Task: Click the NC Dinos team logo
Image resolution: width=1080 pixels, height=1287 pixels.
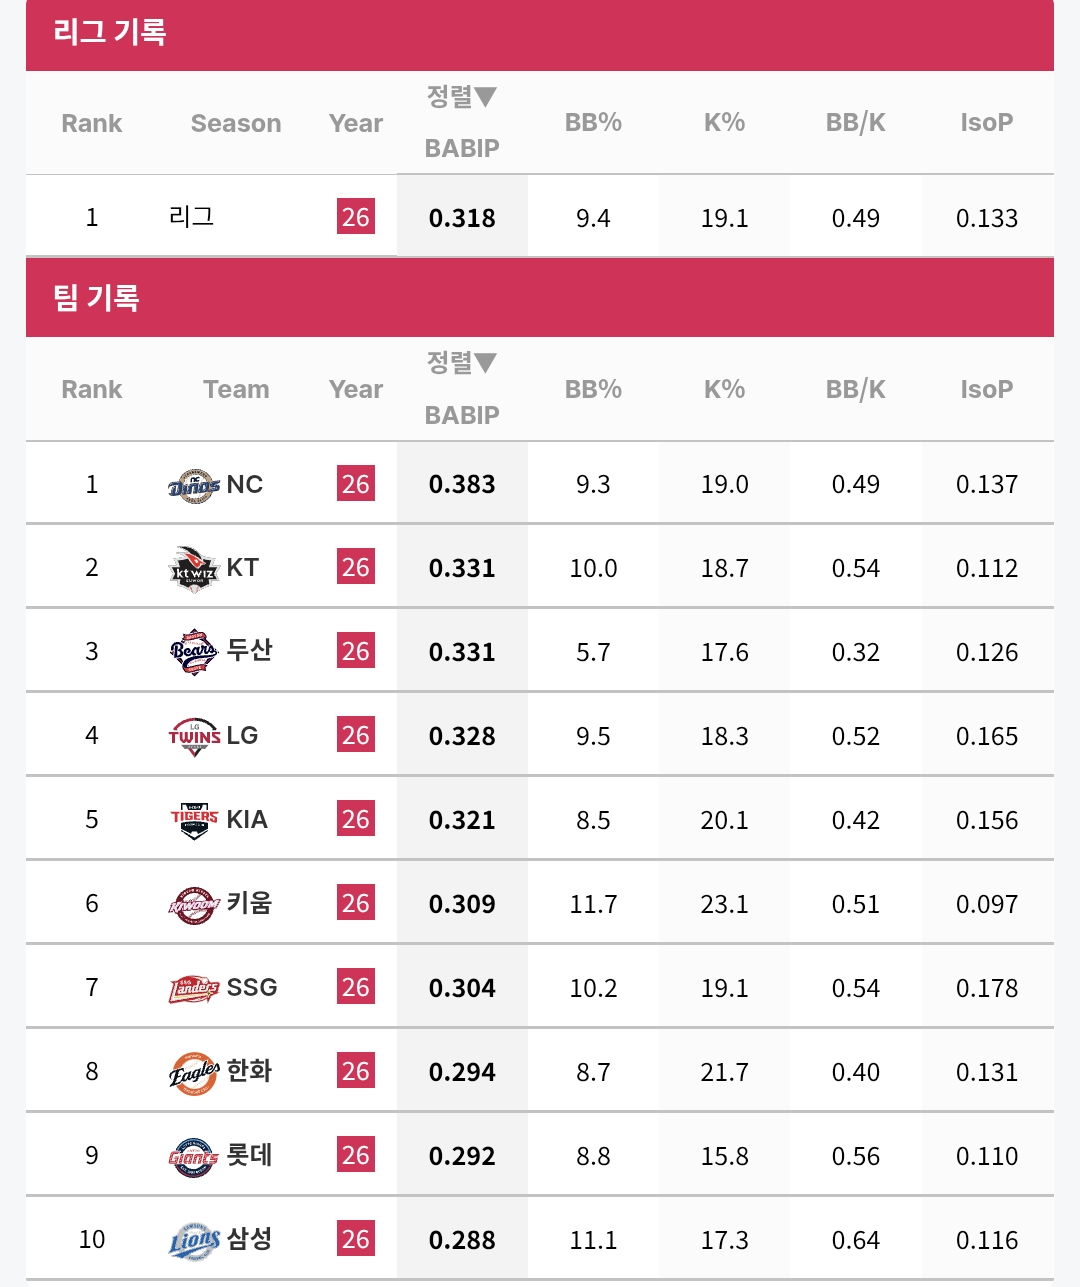Action: (x=194, y=485)
